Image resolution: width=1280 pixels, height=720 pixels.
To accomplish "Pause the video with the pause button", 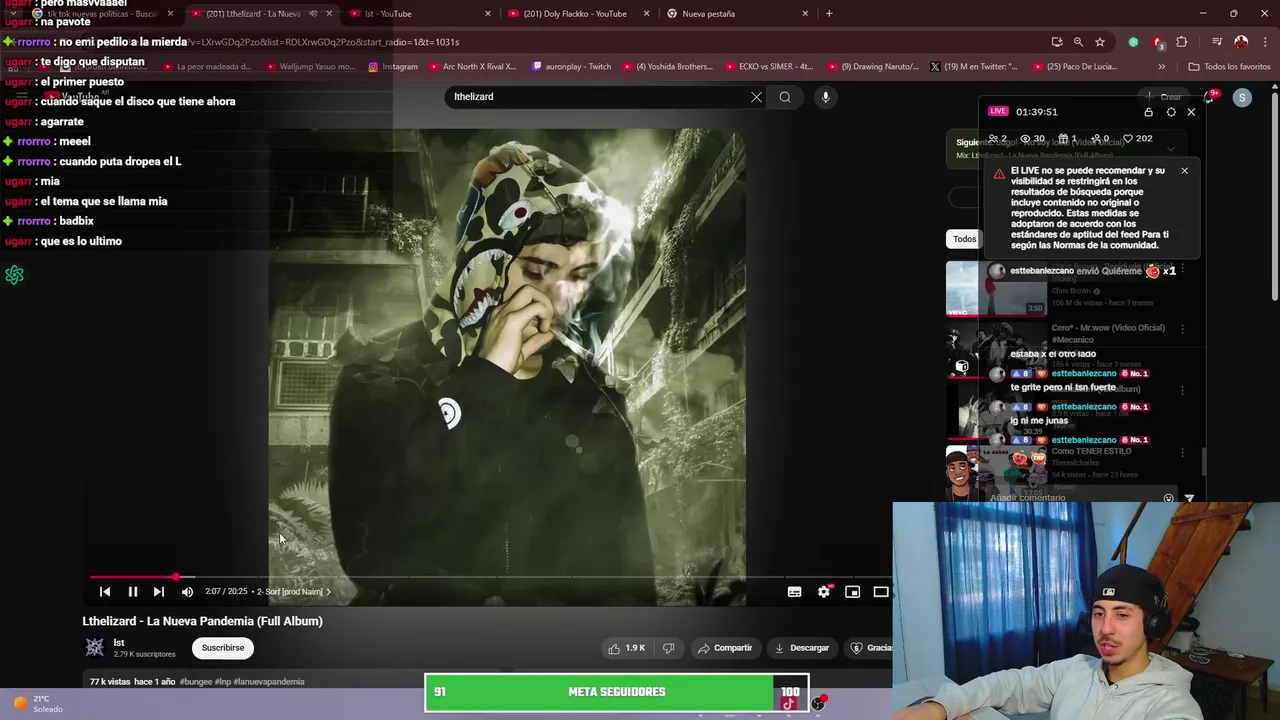I will (132, 592).
